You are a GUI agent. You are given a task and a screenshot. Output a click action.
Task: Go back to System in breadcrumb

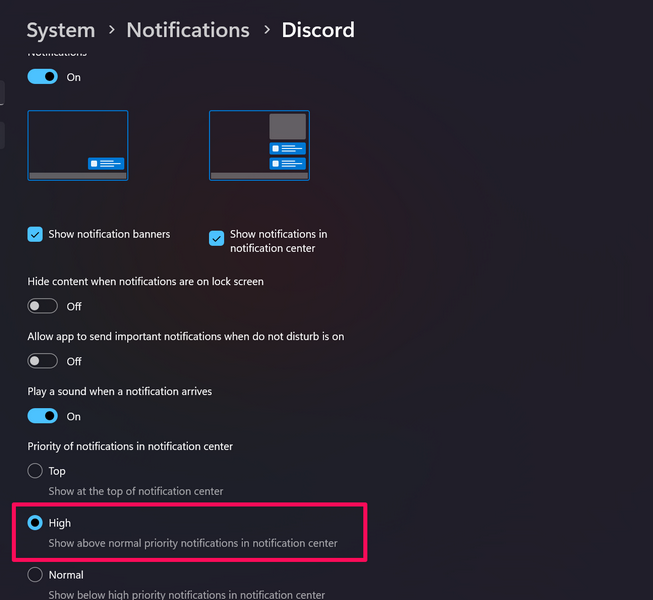coord(61,31)
